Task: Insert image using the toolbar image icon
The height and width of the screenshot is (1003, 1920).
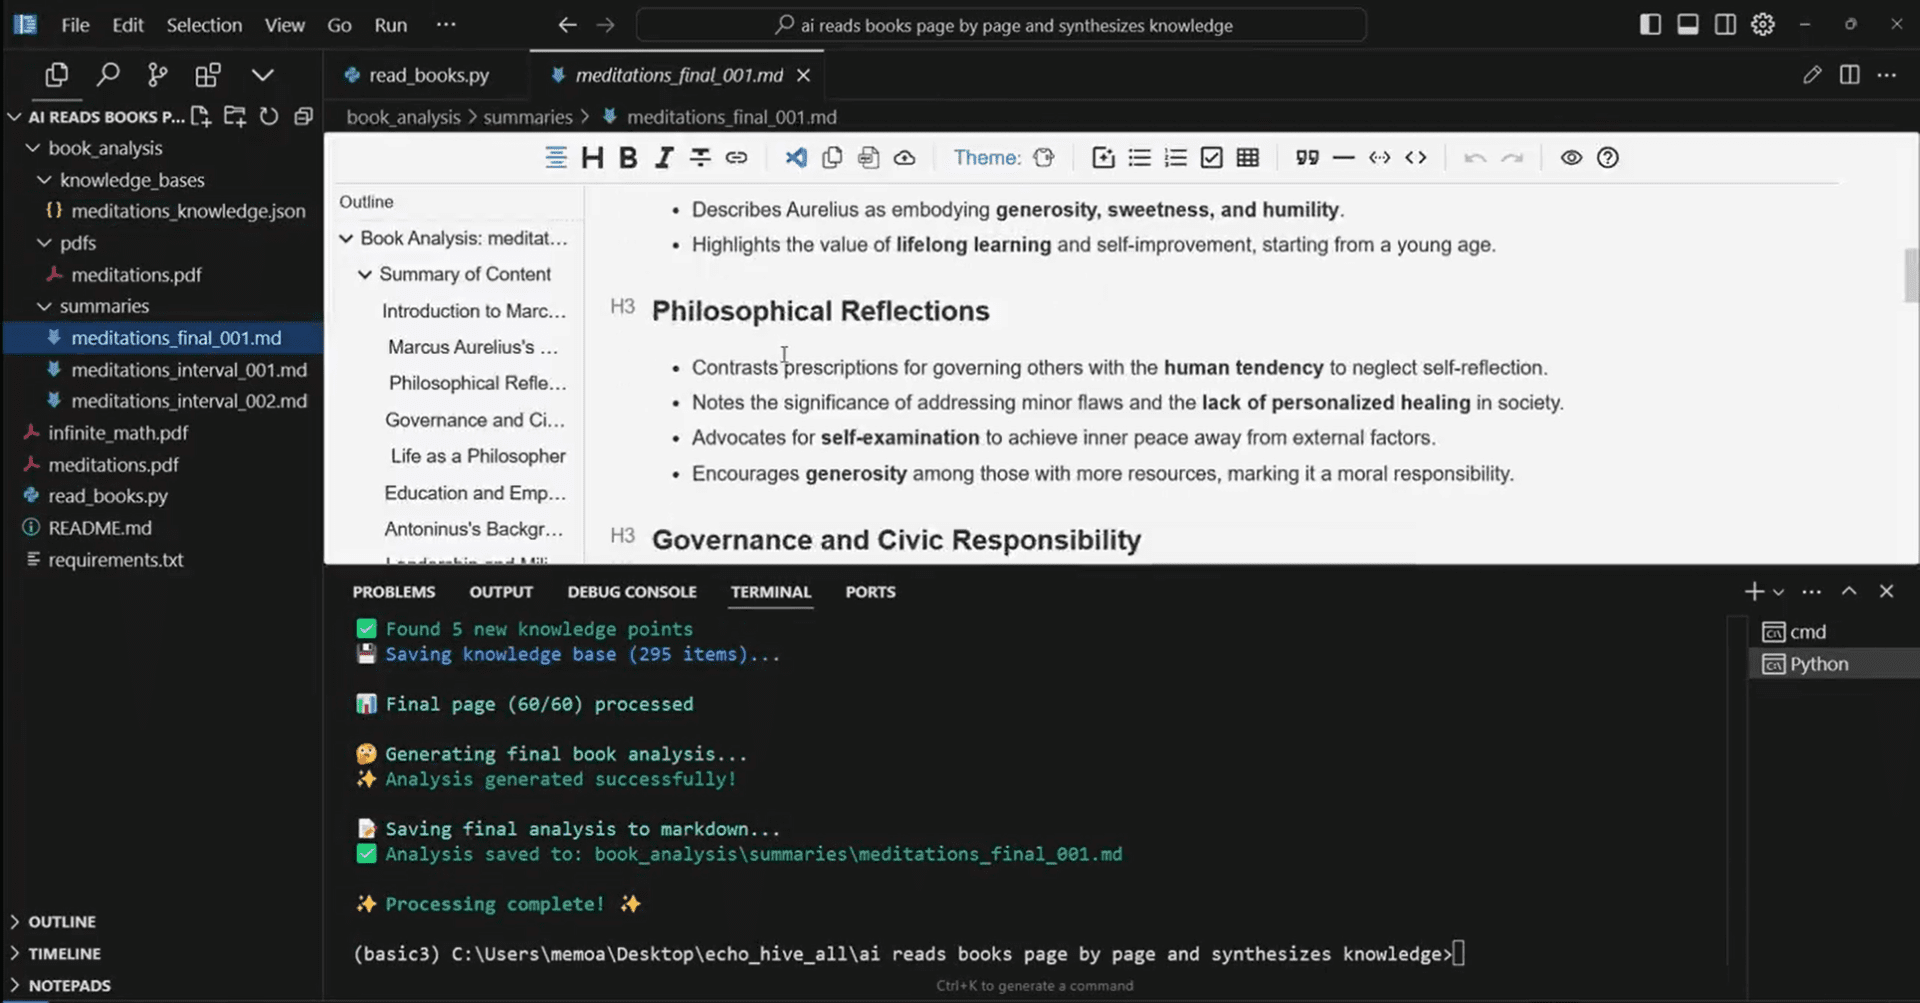Action: coord(1103,157)
